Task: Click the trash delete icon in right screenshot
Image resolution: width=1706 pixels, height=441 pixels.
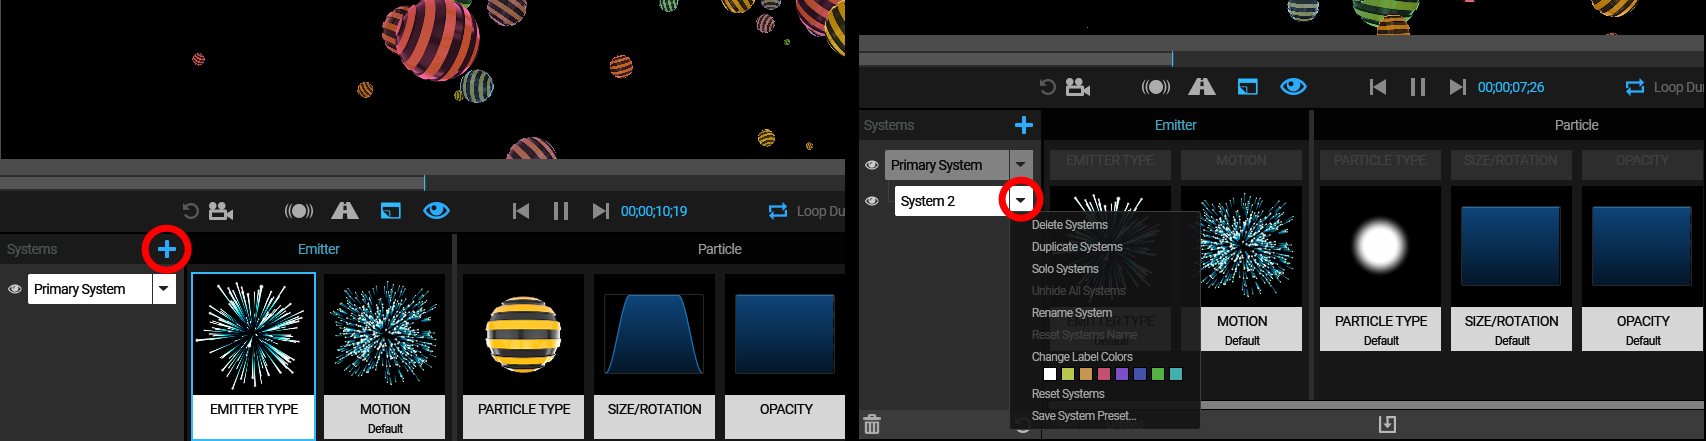Action: click(x=872, y=424)
